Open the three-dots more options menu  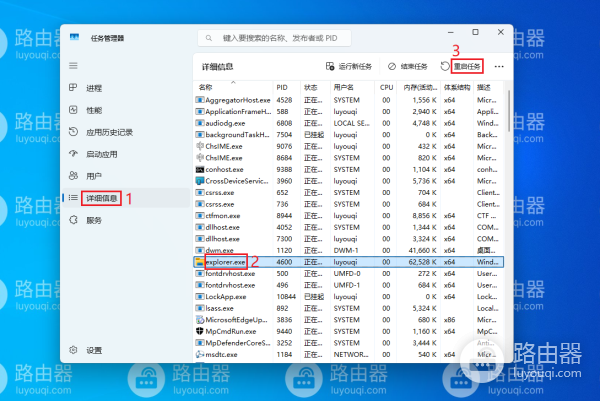click(x=499, y=67)
